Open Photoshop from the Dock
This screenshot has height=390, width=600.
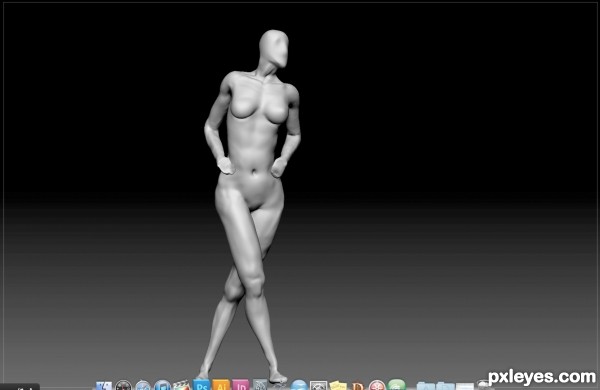pos(201,385)
